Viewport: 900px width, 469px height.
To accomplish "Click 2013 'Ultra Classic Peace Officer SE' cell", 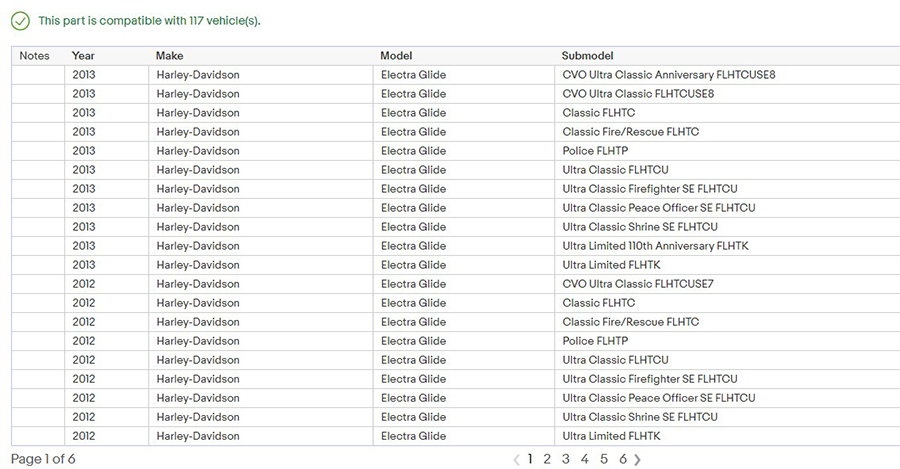I will click(727, 207).
